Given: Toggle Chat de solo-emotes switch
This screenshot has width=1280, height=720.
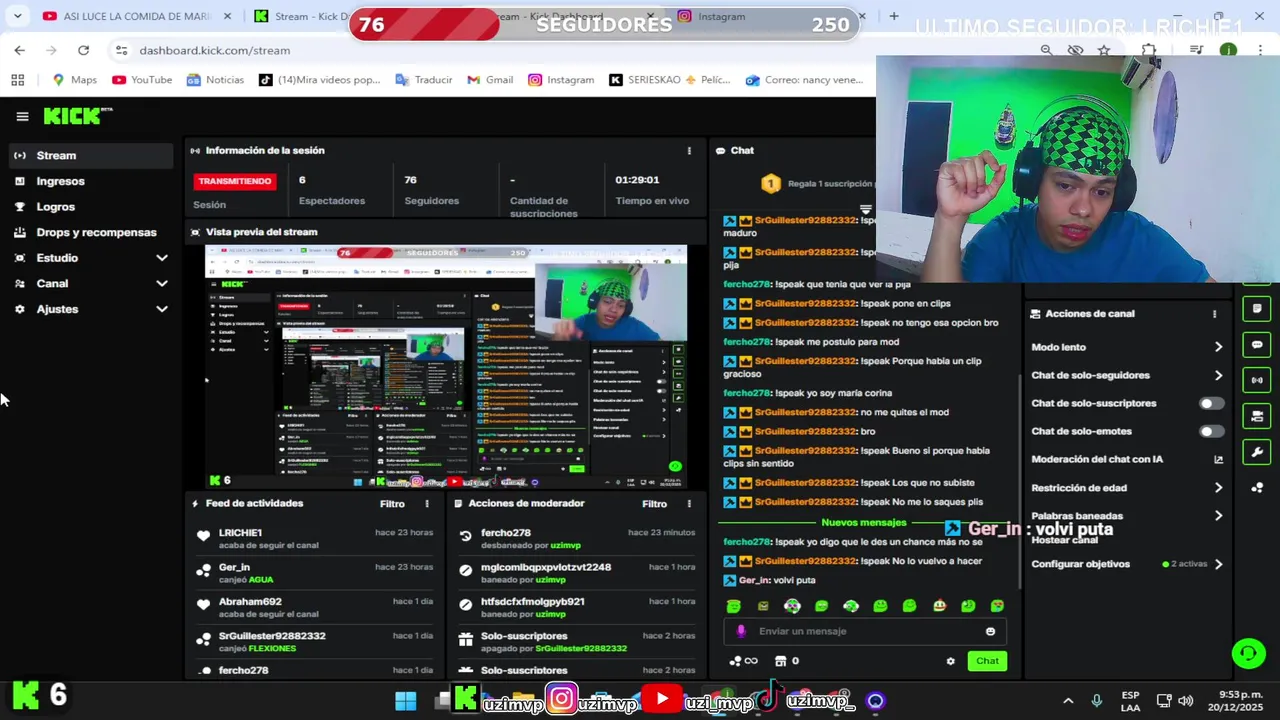Looking at the screenshot, I should 1211,432.
